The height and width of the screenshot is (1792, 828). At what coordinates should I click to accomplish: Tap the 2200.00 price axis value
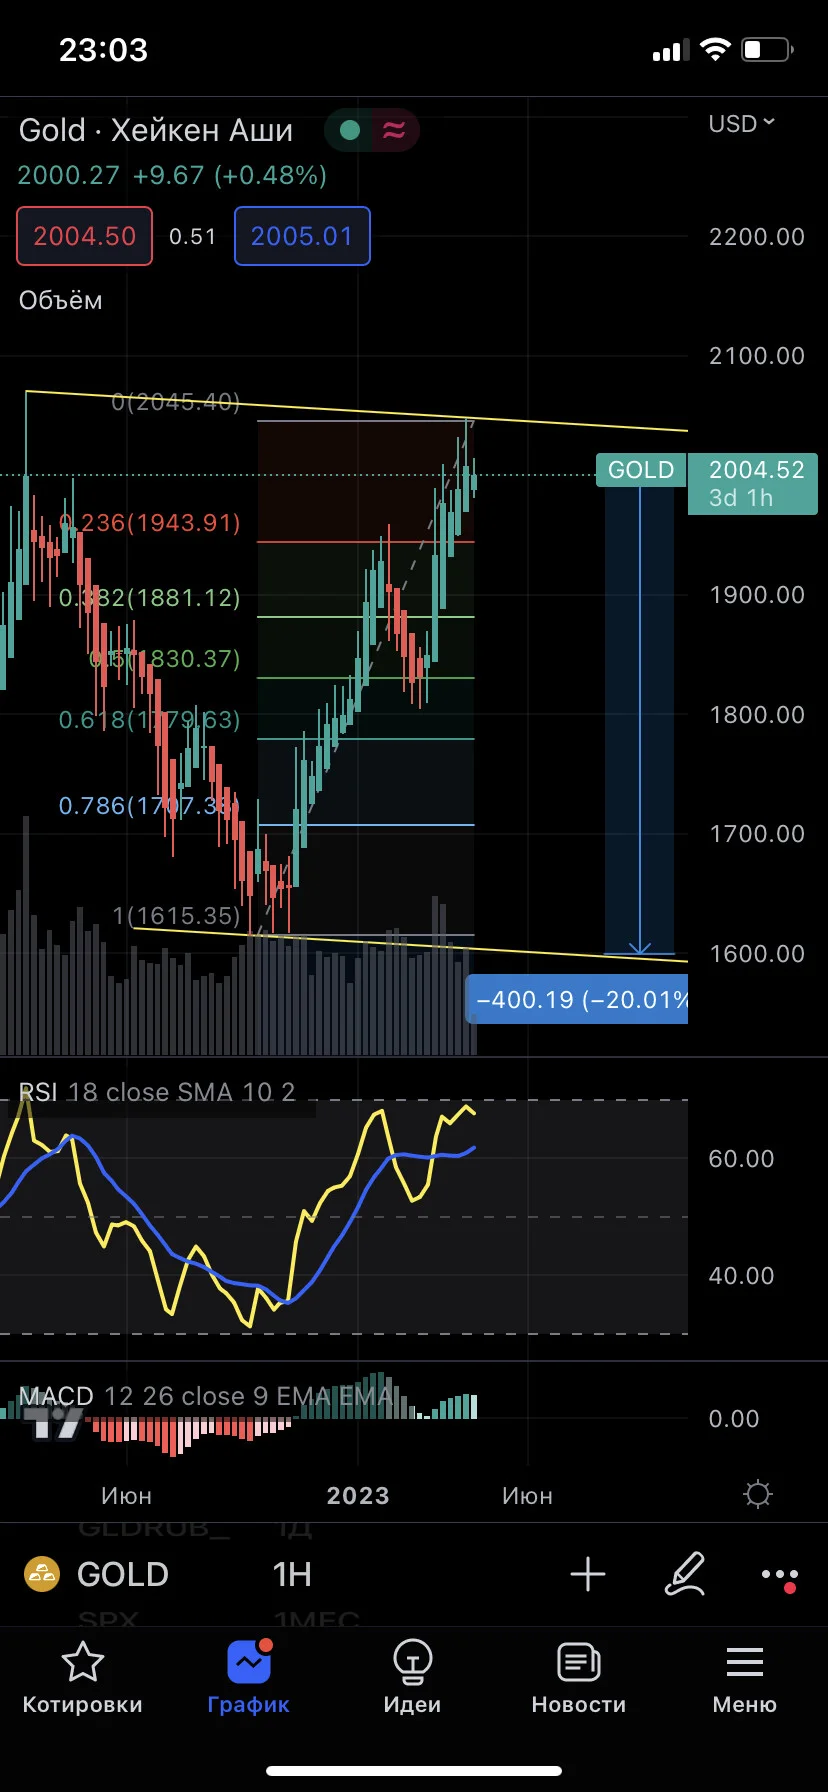(x=757, y=237)
